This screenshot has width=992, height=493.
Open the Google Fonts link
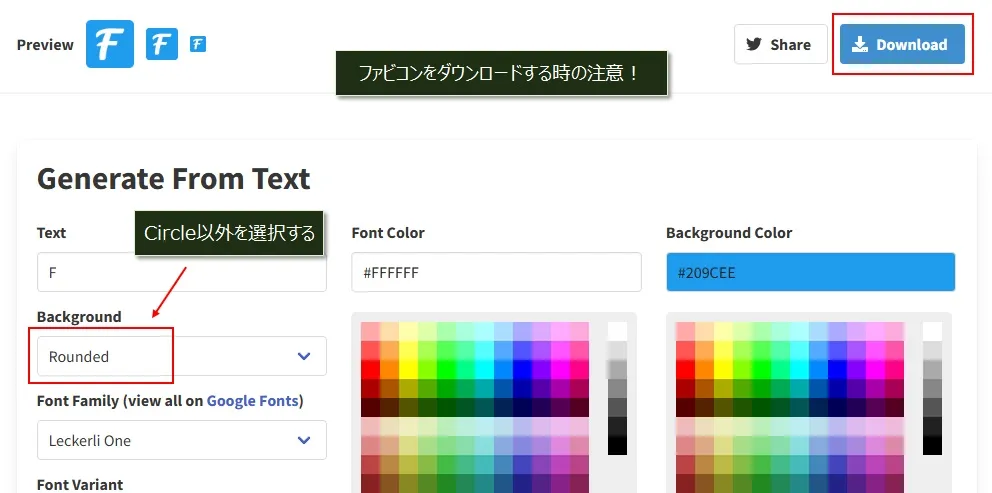pyautogui.click(x=252, y=401)
